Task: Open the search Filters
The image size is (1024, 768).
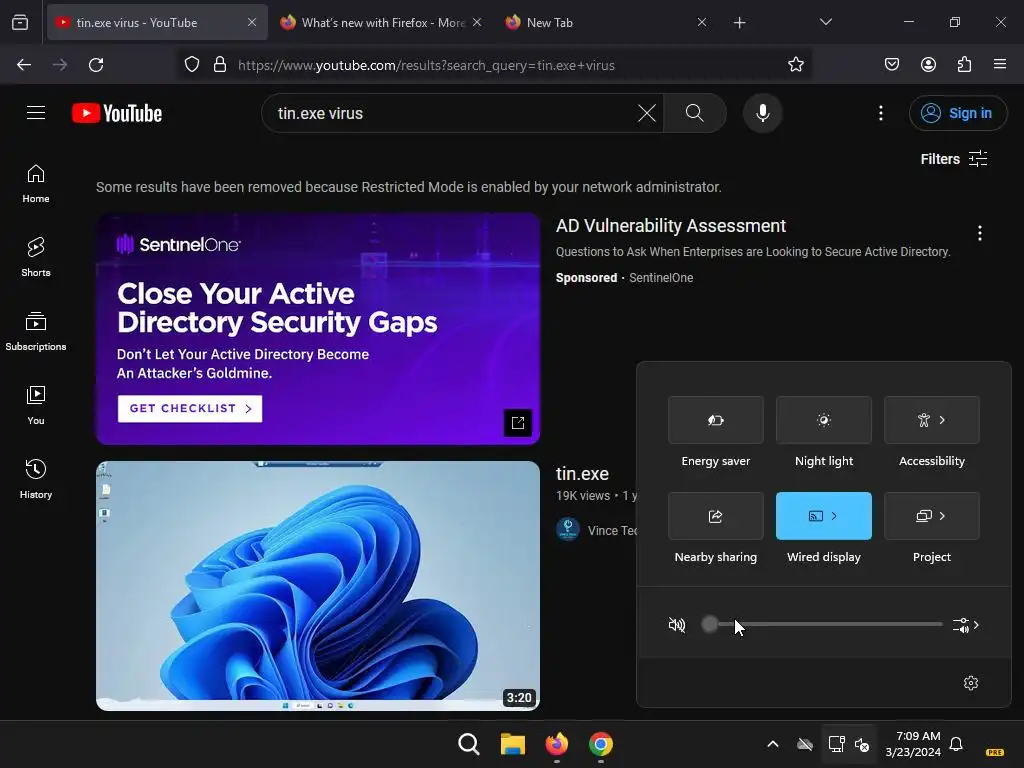Action: pyautogui.click(x=953, y=159)
